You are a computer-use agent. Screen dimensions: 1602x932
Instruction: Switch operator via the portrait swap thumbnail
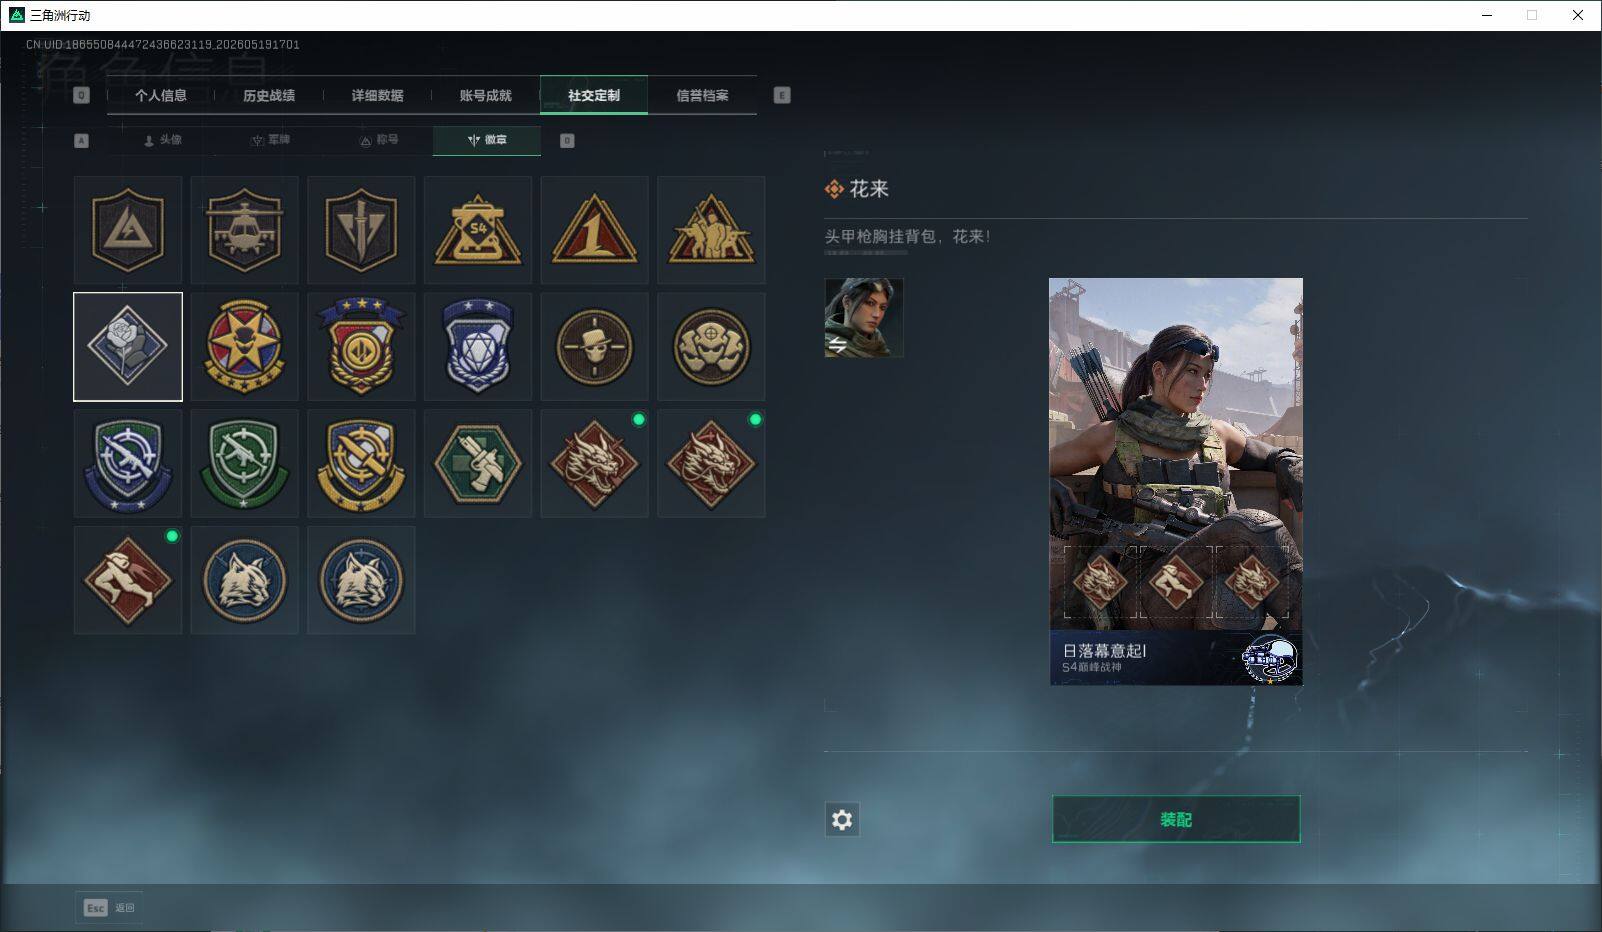point(864,318)
